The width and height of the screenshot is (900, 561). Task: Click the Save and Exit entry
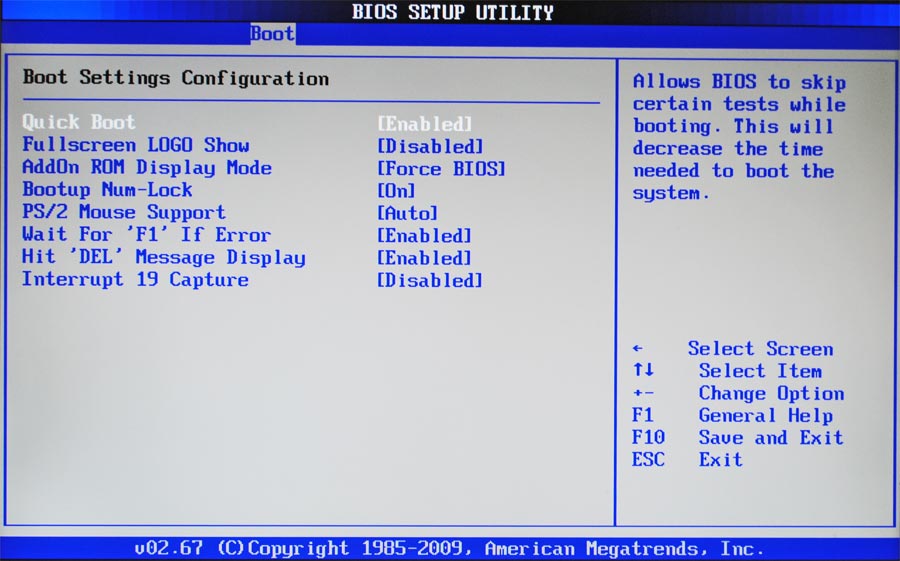pyautogui.click(x=738, y=438)
